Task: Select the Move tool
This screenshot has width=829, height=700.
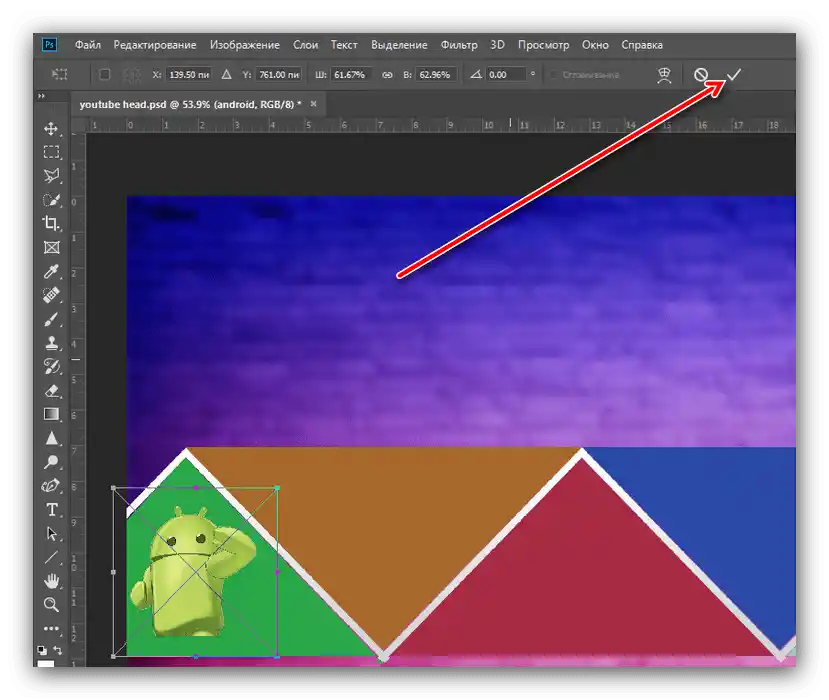Action: pyautogui.click(x=51, y=128)
